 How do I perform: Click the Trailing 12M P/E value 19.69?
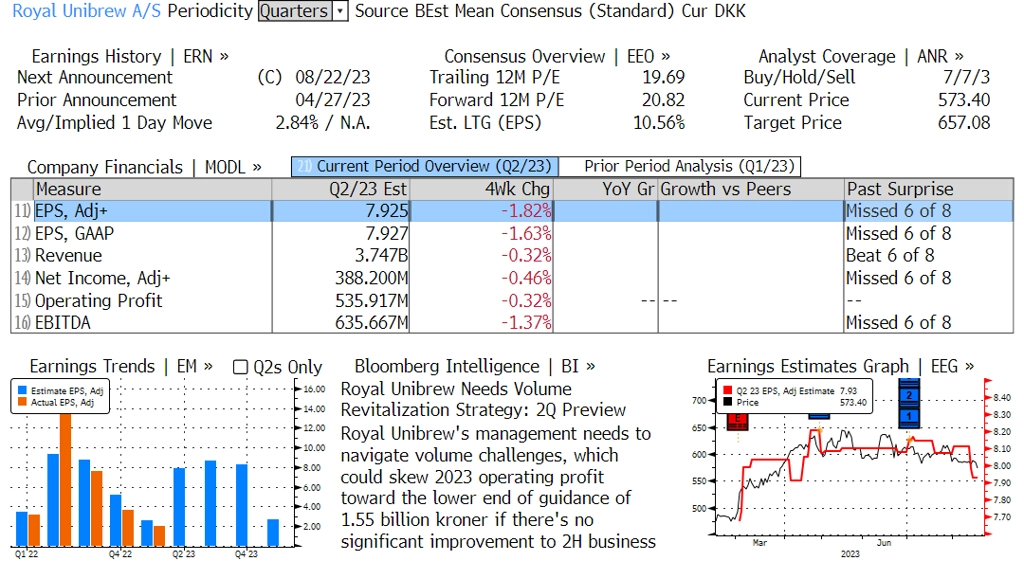(664, 77)
